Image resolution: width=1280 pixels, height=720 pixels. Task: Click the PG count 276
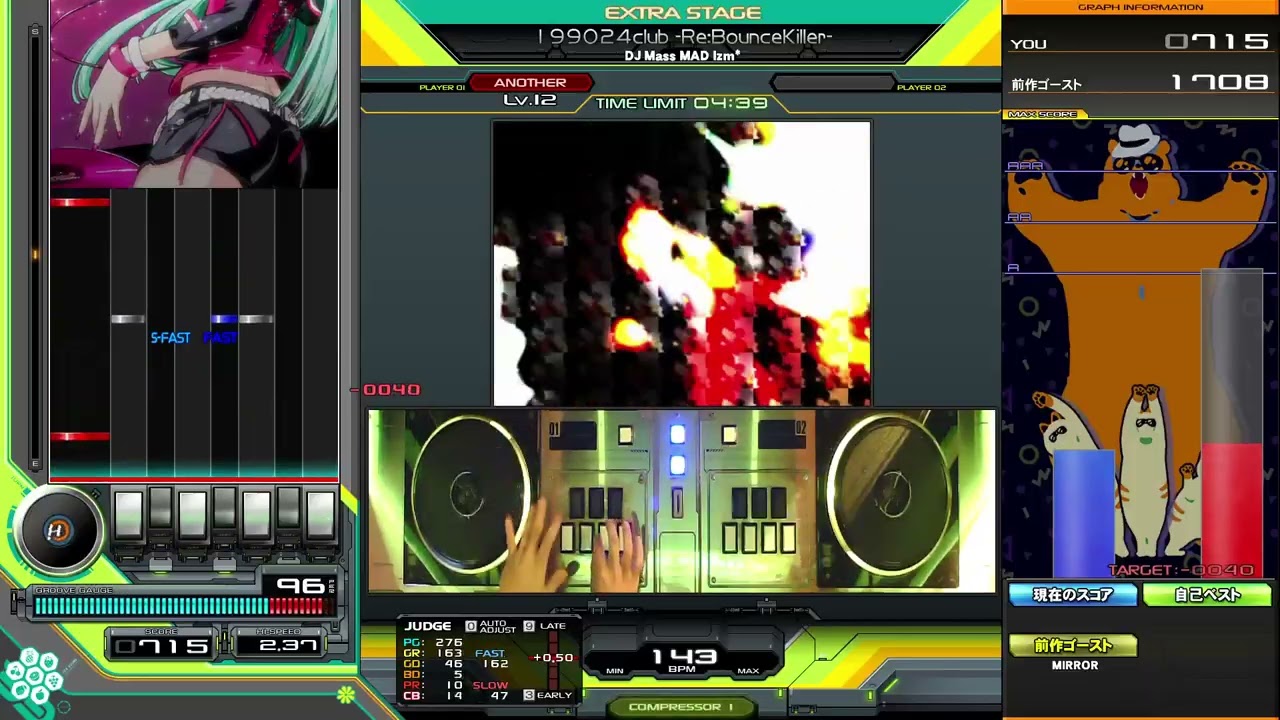[x=448, y=643]
